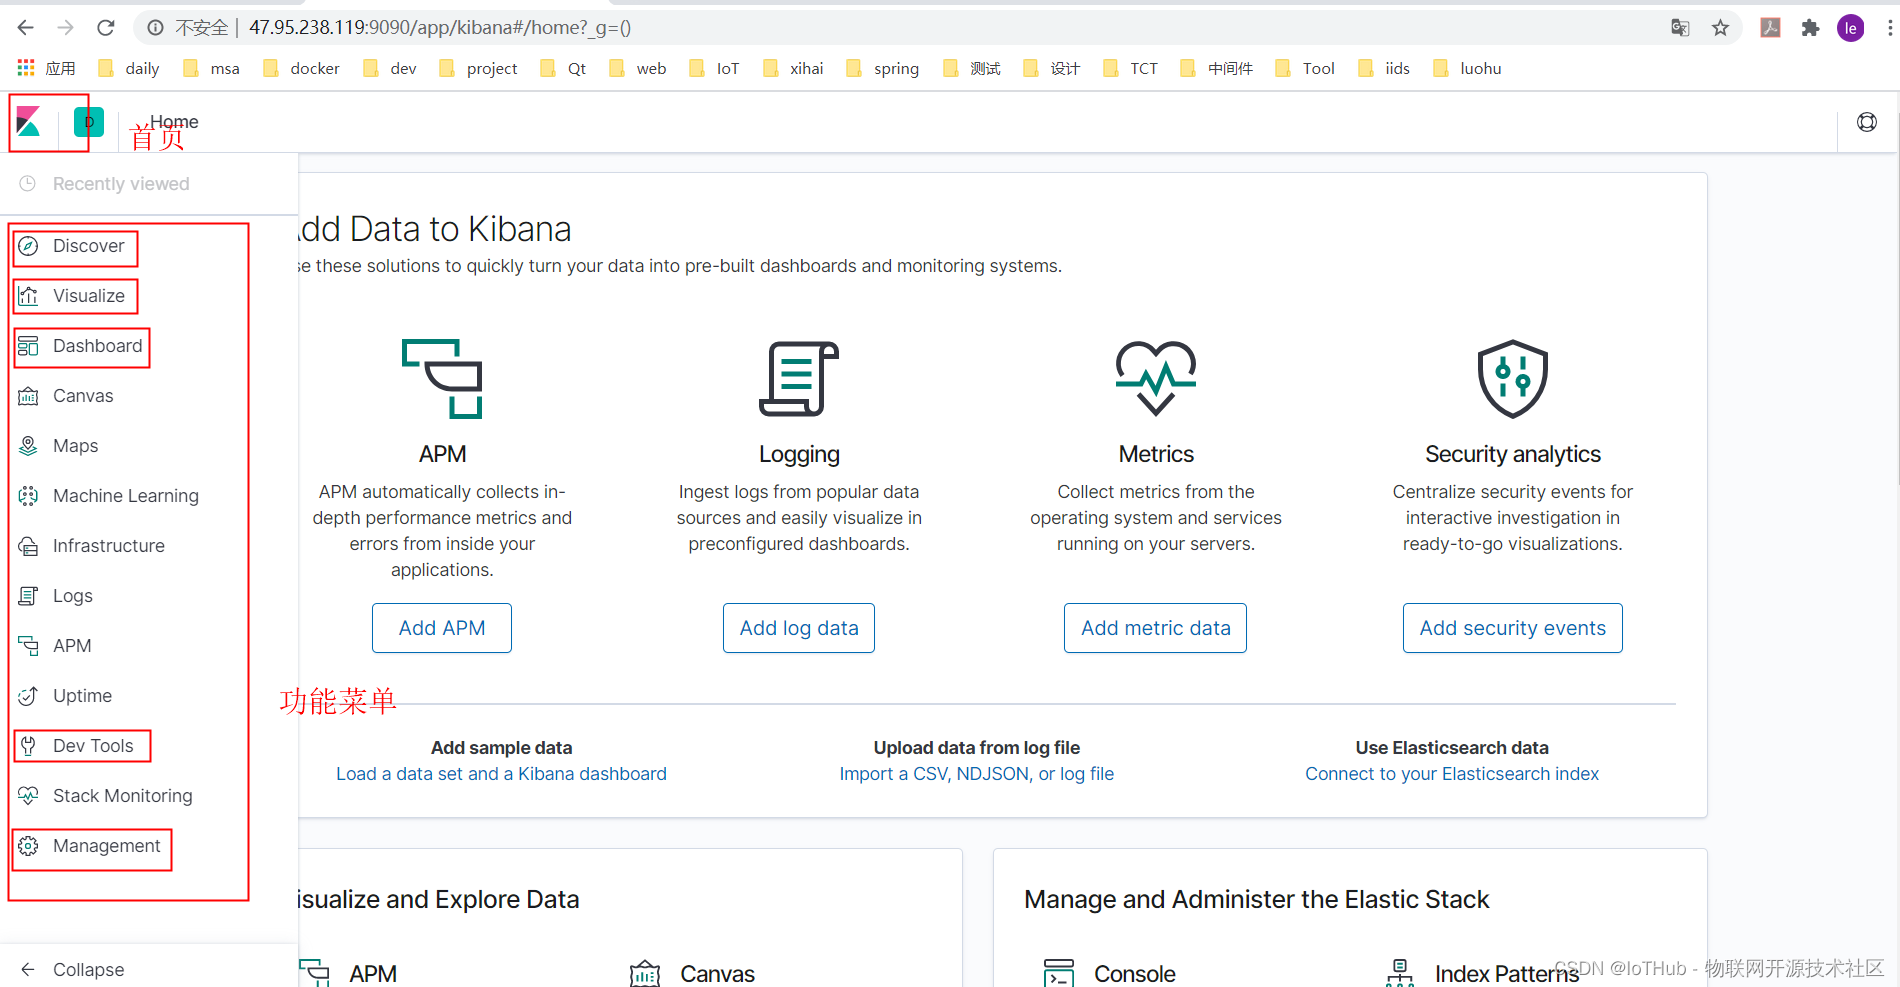Open the luohu bookmarks folder

tap(1467, 68)
